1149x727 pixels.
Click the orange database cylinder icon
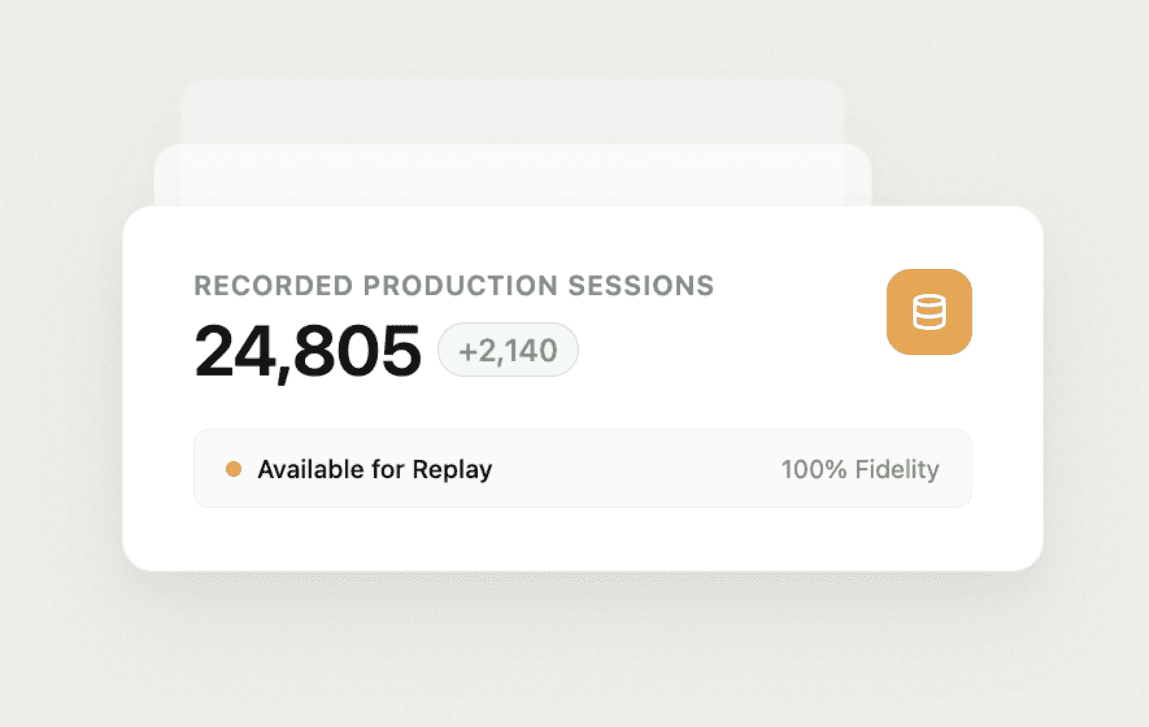[929, 312]
